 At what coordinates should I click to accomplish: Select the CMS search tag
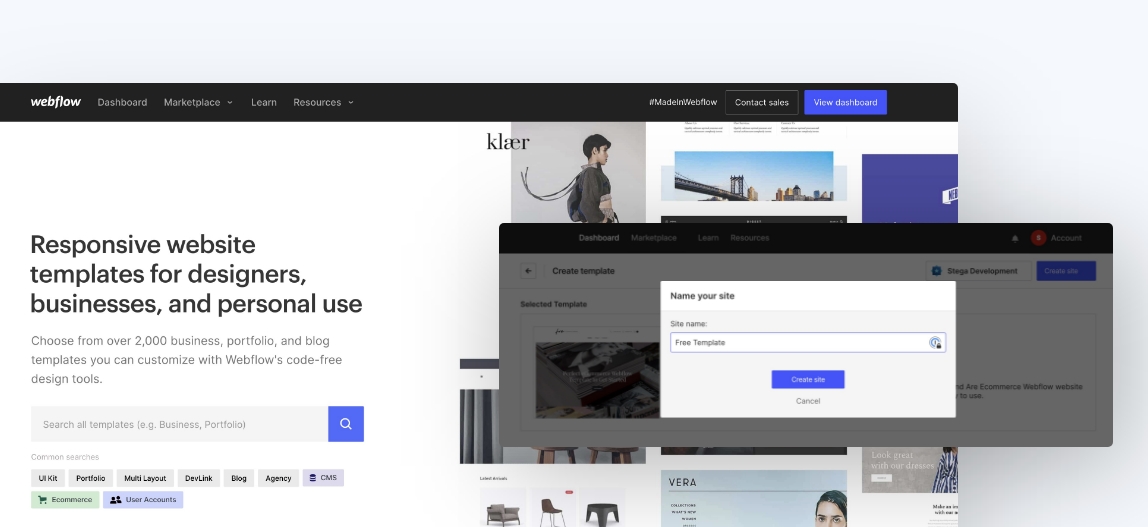[323, 478]
